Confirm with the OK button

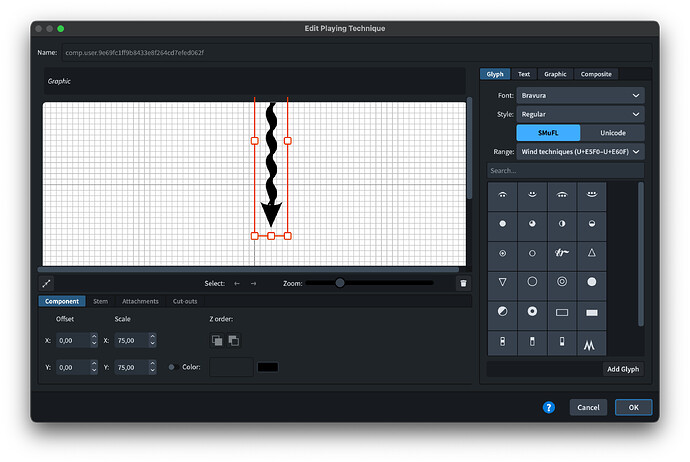[x=633, y=407]
